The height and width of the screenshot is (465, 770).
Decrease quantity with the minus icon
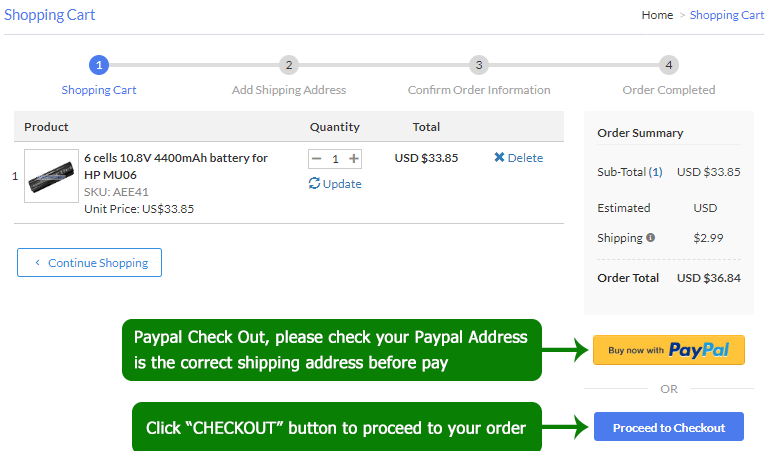[x=317, y=159]
